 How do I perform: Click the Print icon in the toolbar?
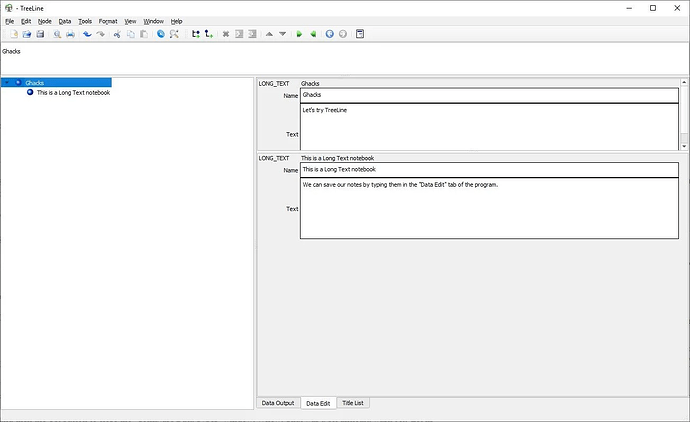[70, 34]
